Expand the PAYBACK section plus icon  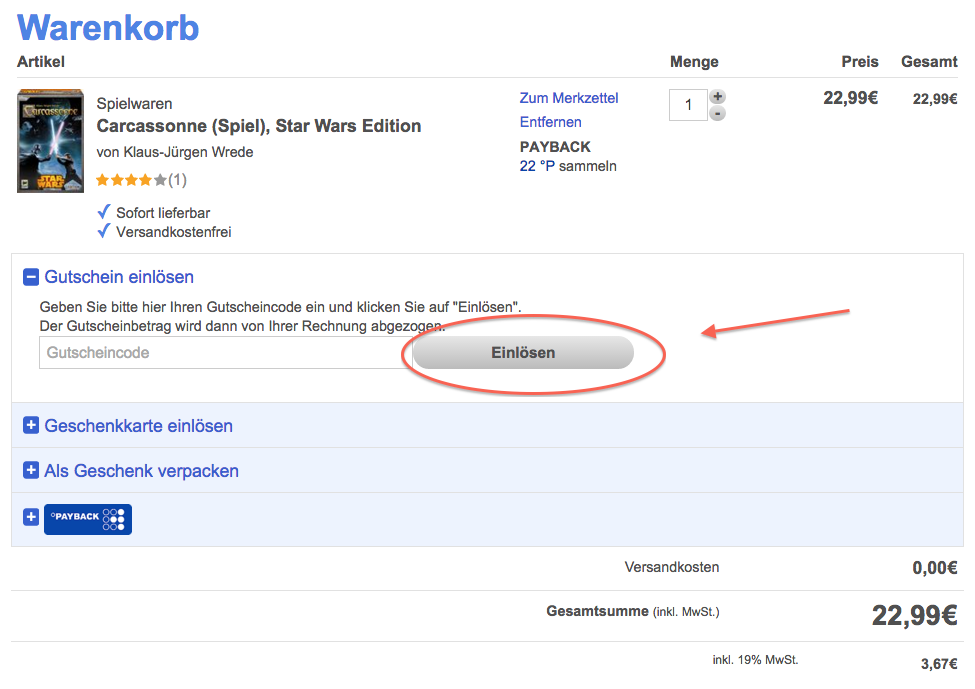(31, 517)
